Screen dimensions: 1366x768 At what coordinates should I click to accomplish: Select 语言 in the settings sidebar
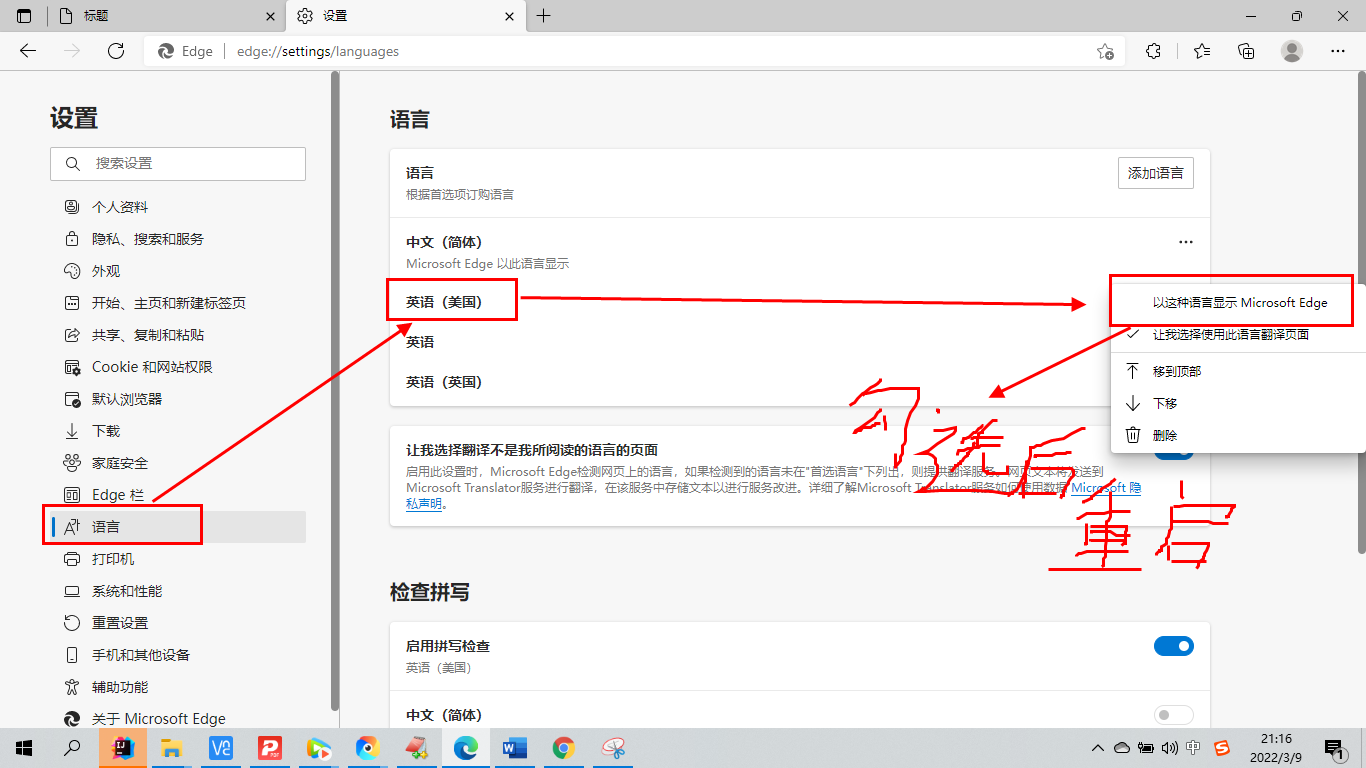[178, 527]
